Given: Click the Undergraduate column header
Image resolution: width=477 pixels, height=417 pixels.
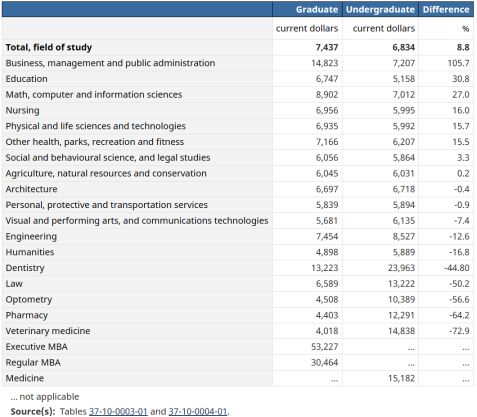Looking at the screenshot, I should click(380, 9).
